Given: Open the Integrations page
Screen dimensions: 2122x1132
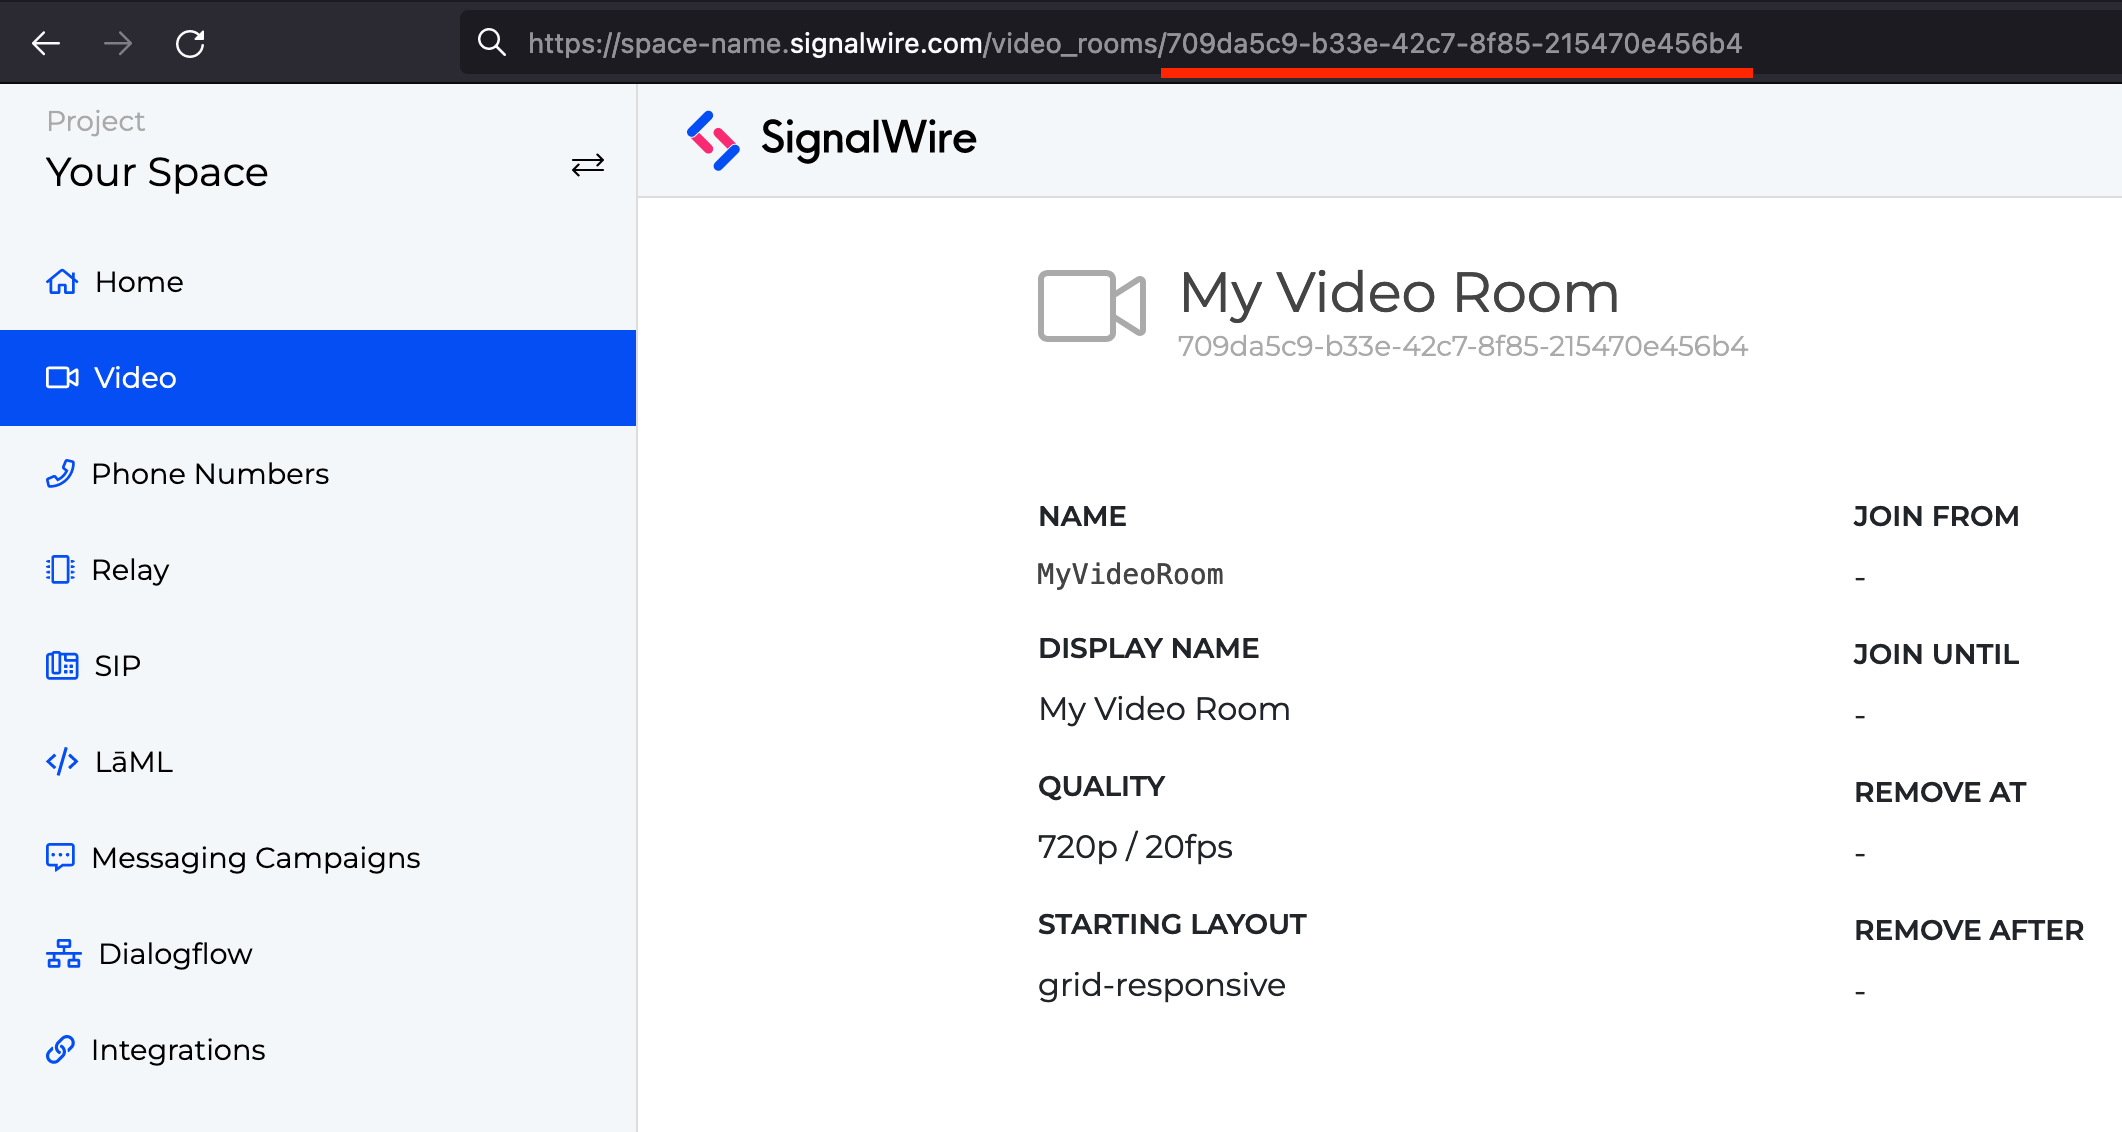Looking at the screenshot, I should pos(178,1049).
